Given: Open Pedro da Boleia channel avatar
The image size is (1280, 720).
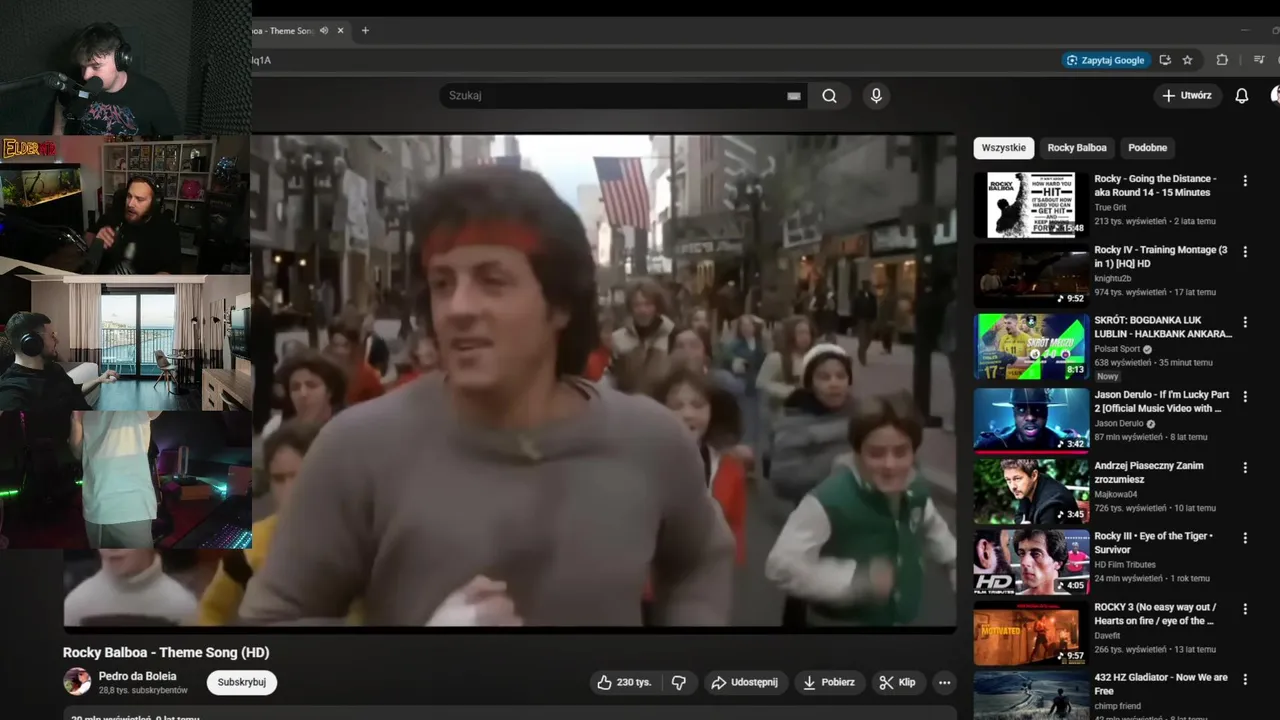Looking at the screenshot, I should (x=77, y=682).
